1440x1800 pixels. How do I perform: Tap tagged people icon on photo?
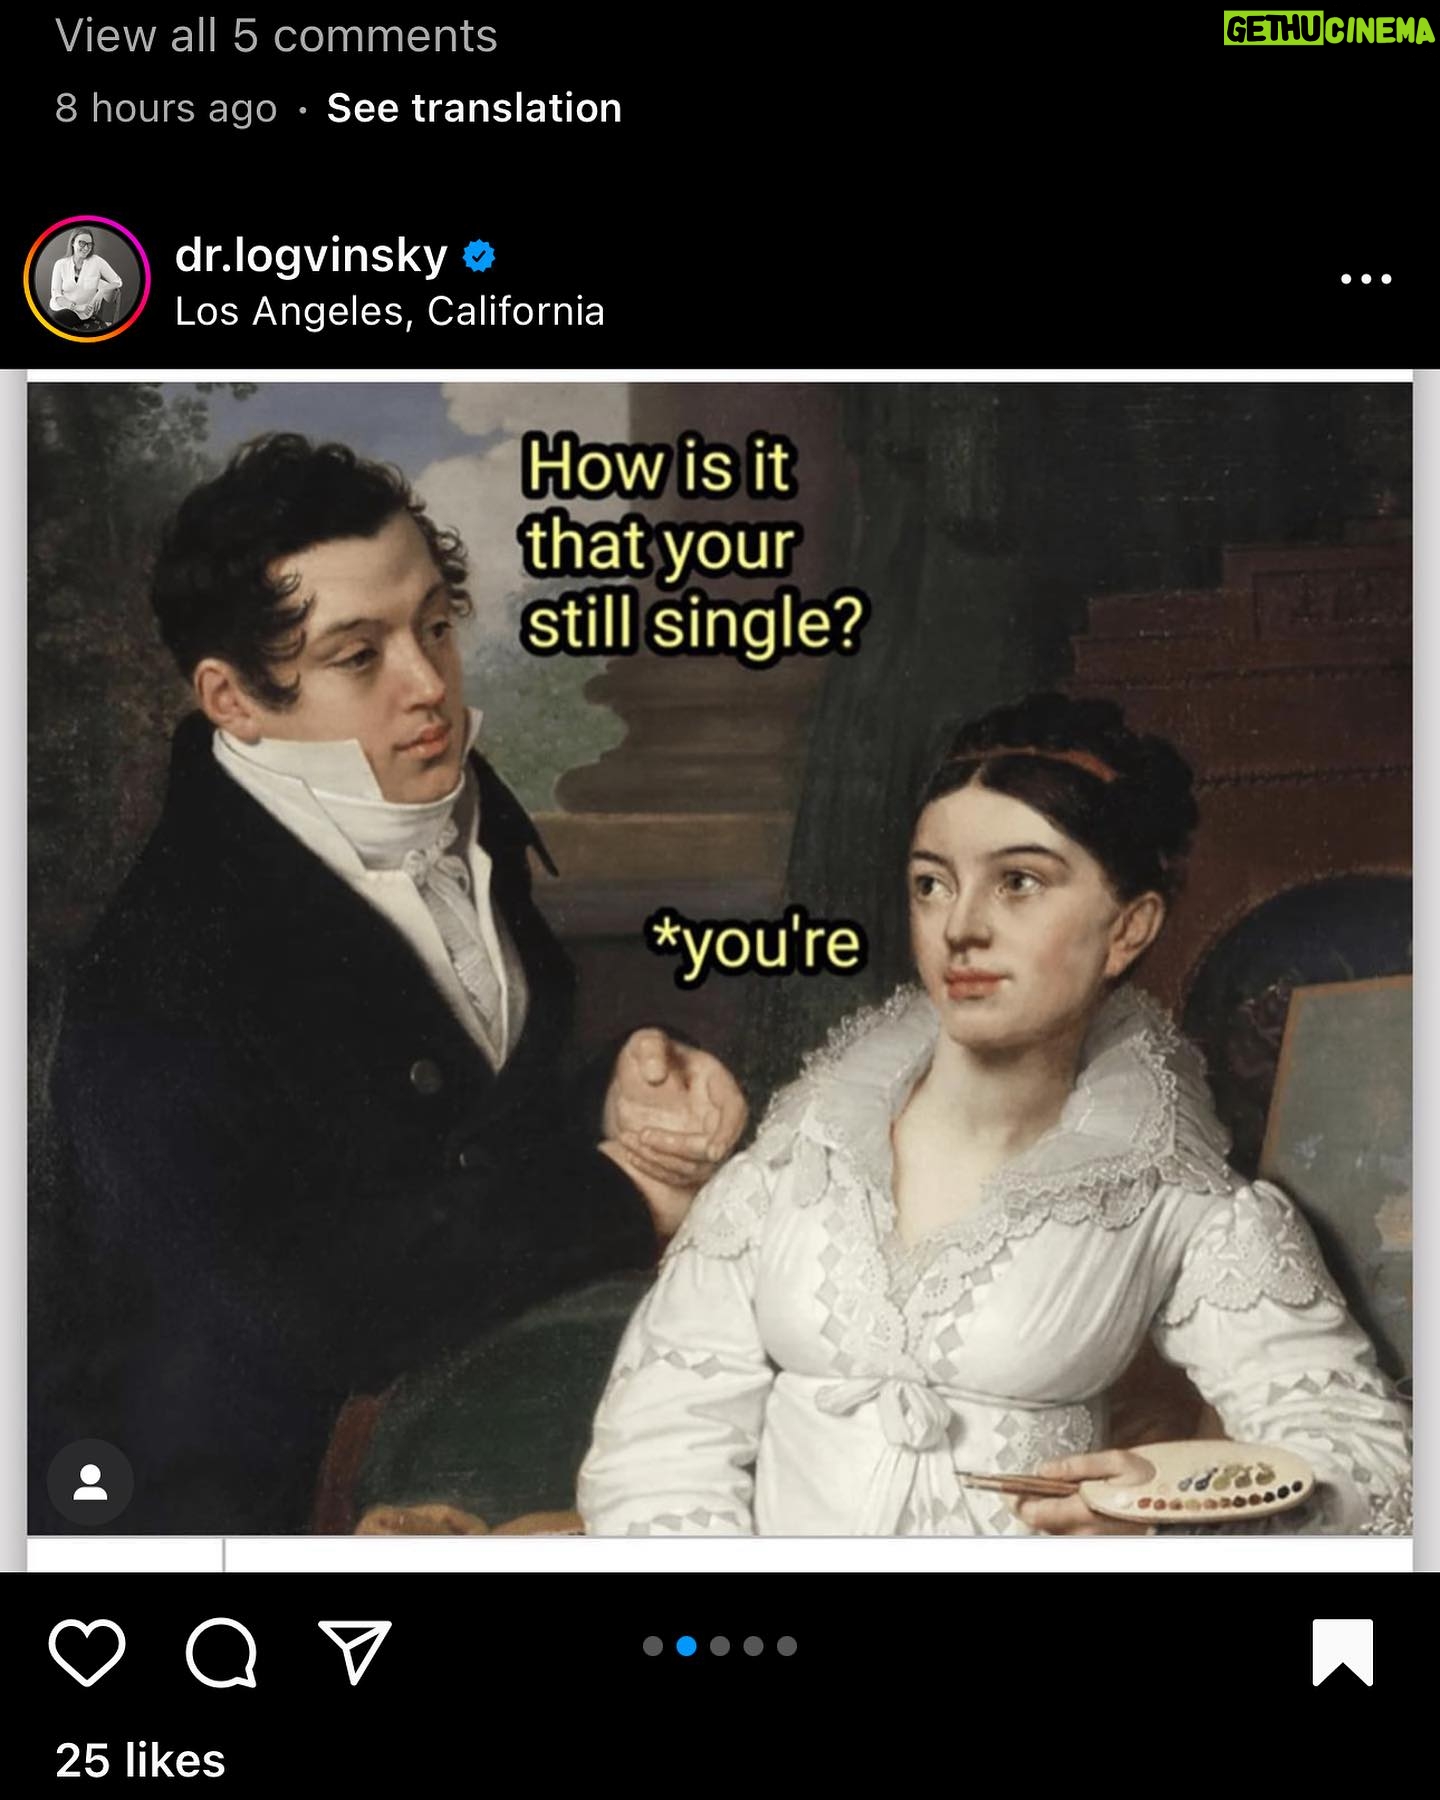tap(90, 1482)
